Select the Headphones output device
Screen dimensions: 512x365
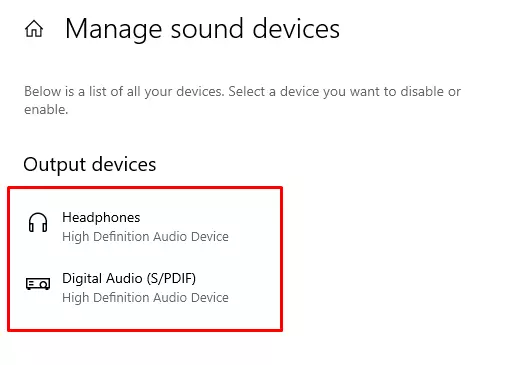pyautogui.click(x=145, y=227)
